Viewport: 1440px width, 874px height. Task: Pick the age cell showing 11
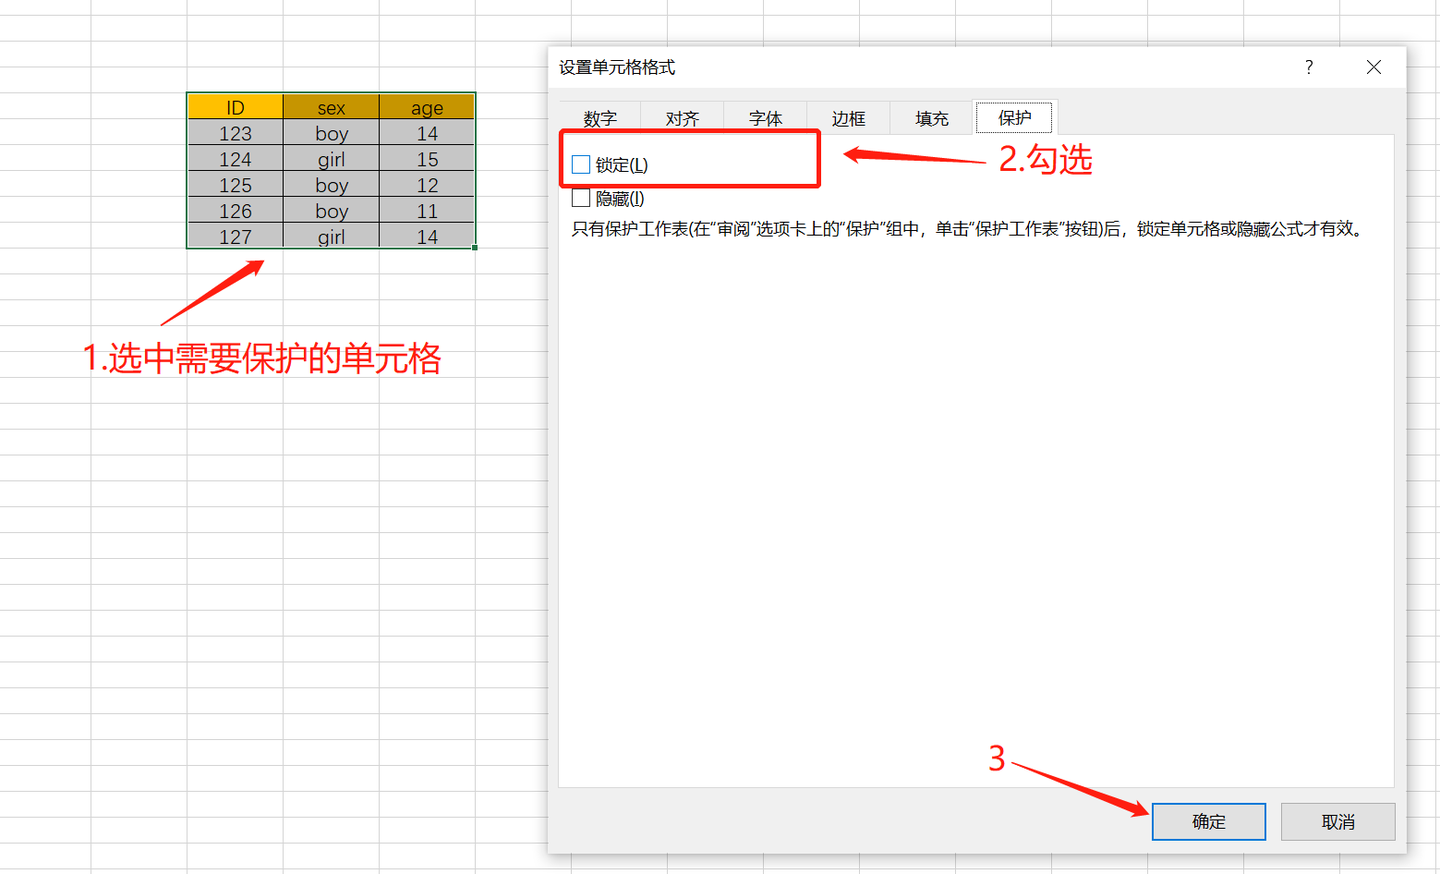427,211
